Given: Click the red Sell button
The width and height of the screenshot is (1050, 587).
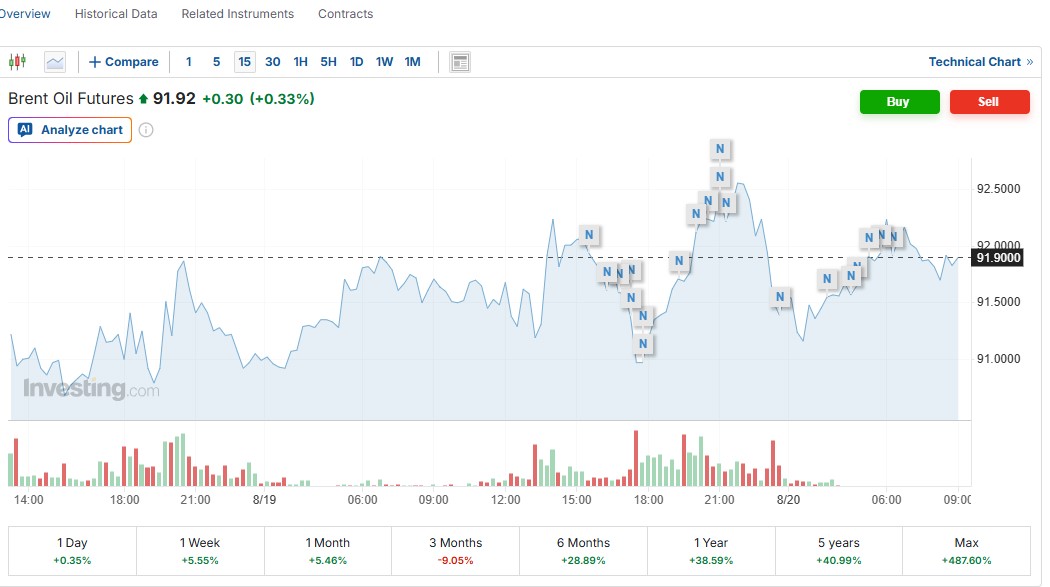Looking at the screenshot, I should pos(989,102).
